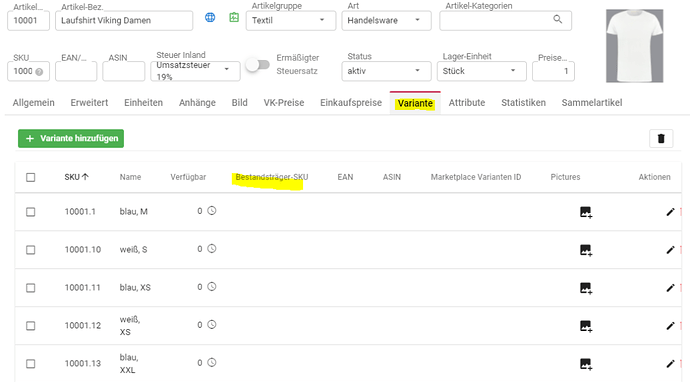The width and height of the screenshot is (690, 382).
Task: Click the variant name blau, M
Action: (133, 212)
